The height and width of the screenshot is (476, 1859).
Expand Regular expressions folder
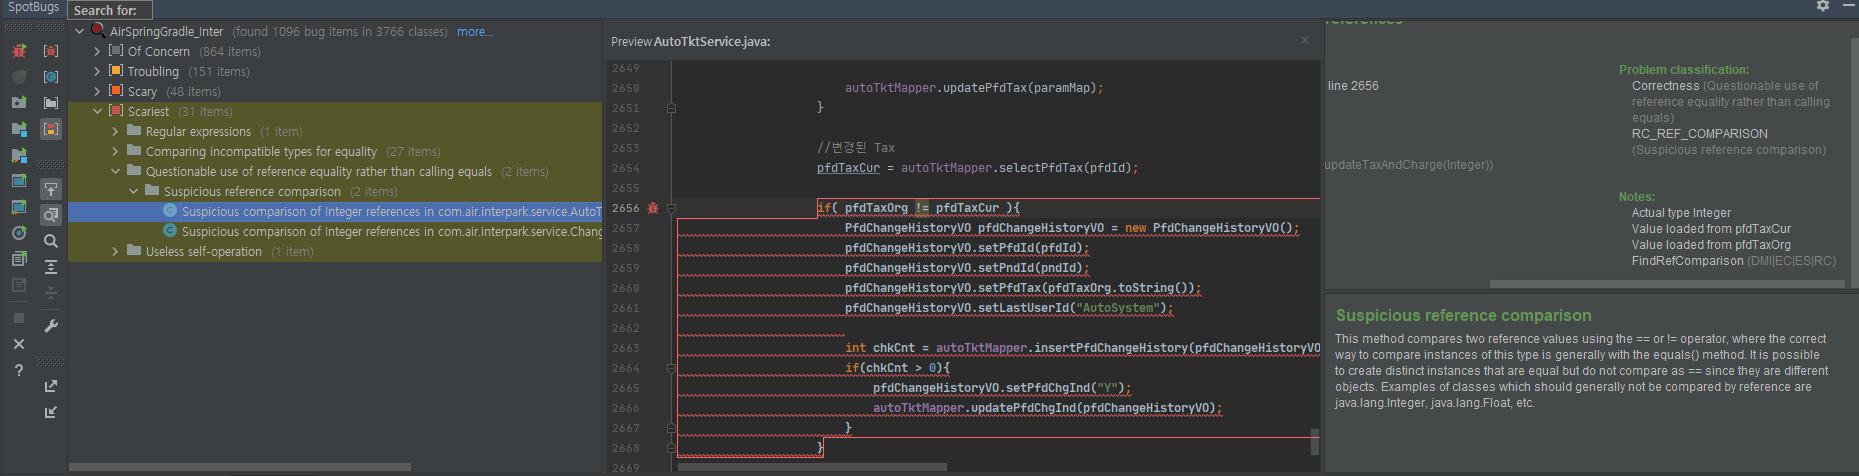coord(115,131)
